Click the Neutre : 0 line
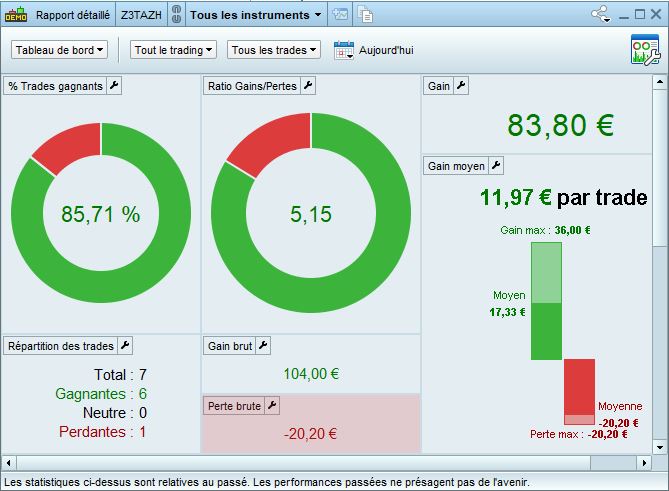Screen dimensions: 669x491 click(115, 413)
